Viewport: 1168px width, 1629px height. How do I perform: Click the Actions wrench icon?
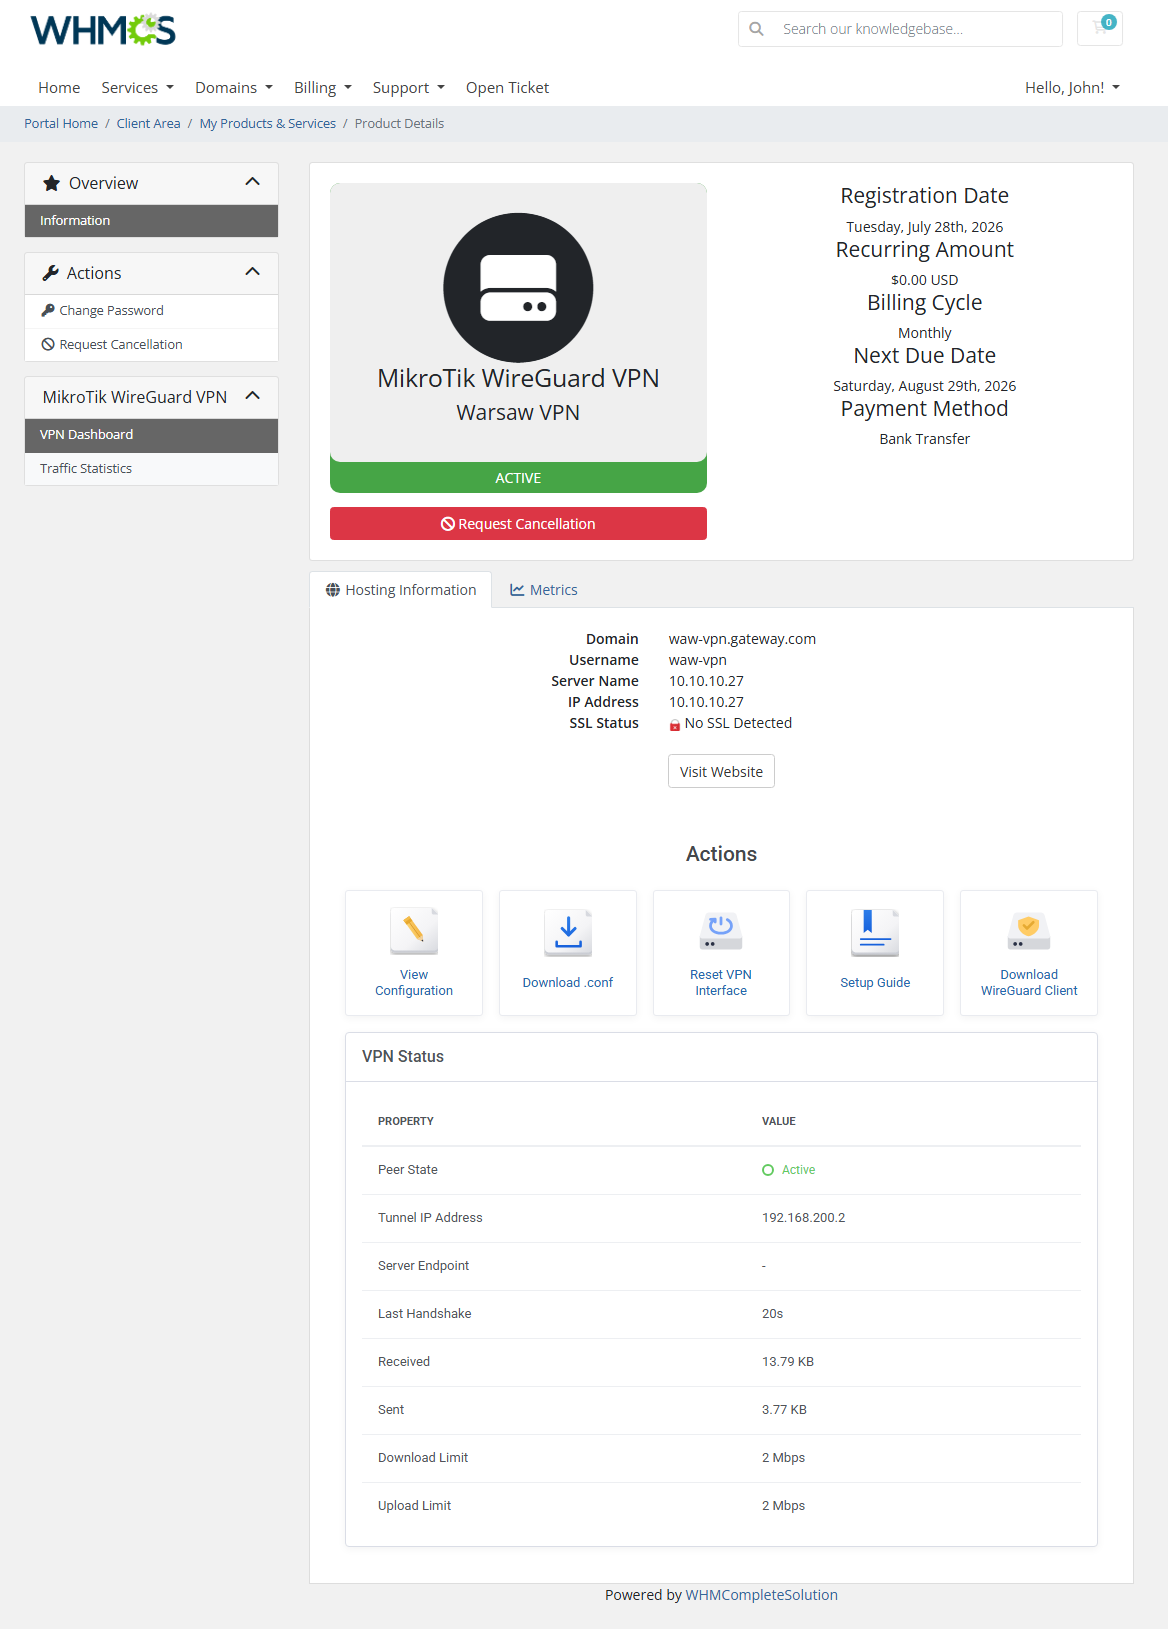coord(50,273)
